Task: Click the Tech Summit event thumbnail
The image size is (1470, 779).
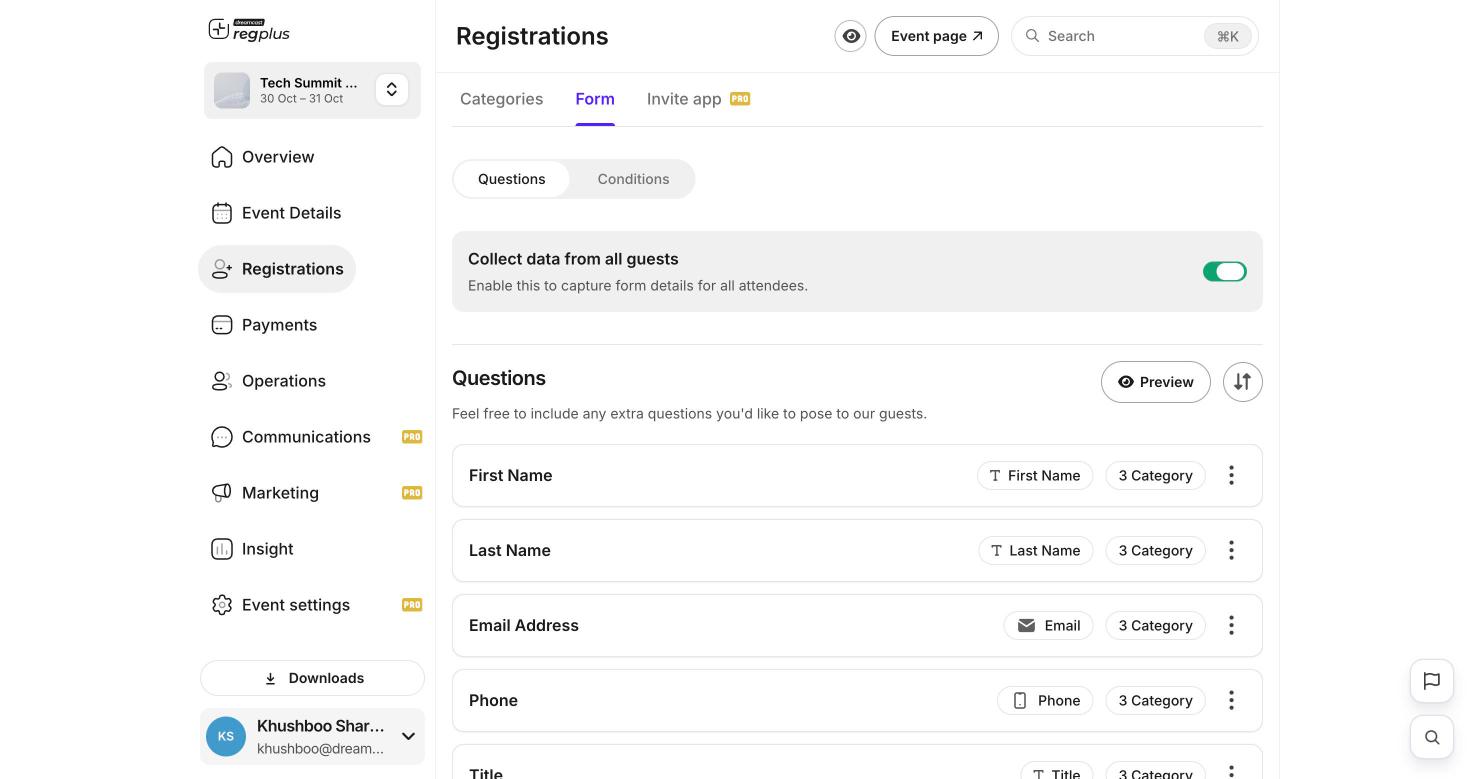Action: tap(232, 90)
